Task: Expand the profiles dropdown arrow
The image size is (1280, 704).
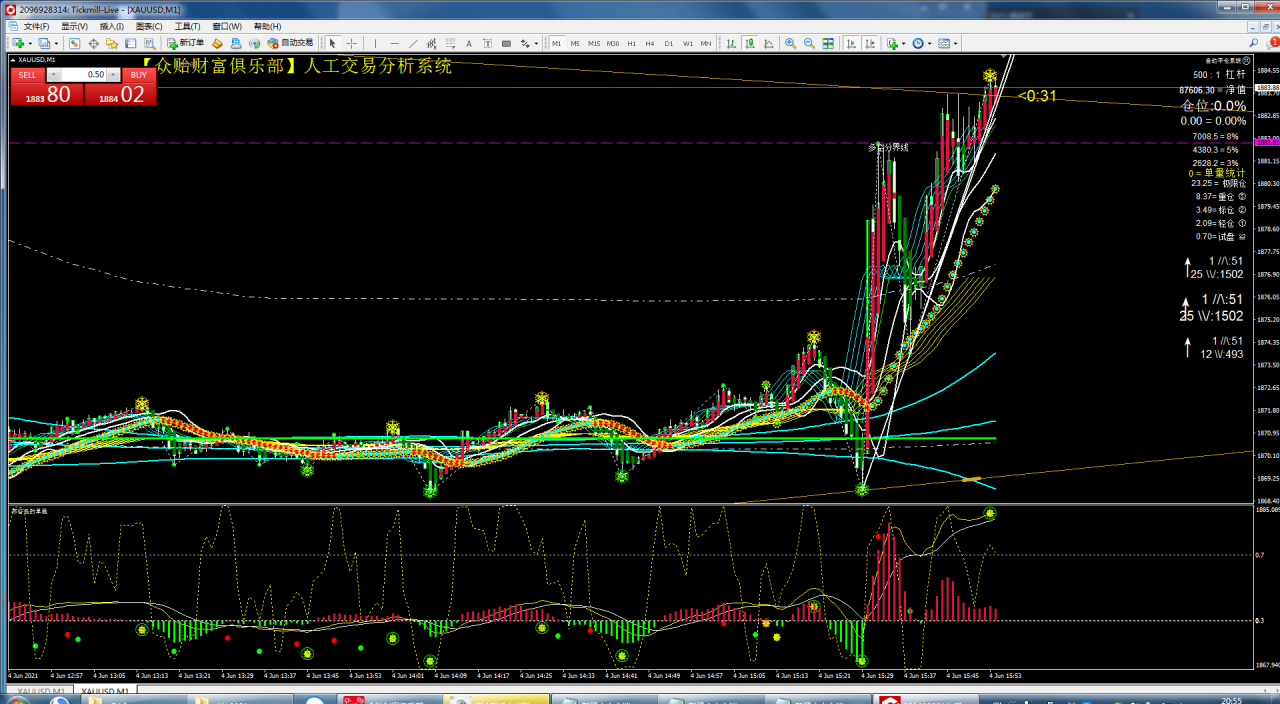Action: point(56,43)
